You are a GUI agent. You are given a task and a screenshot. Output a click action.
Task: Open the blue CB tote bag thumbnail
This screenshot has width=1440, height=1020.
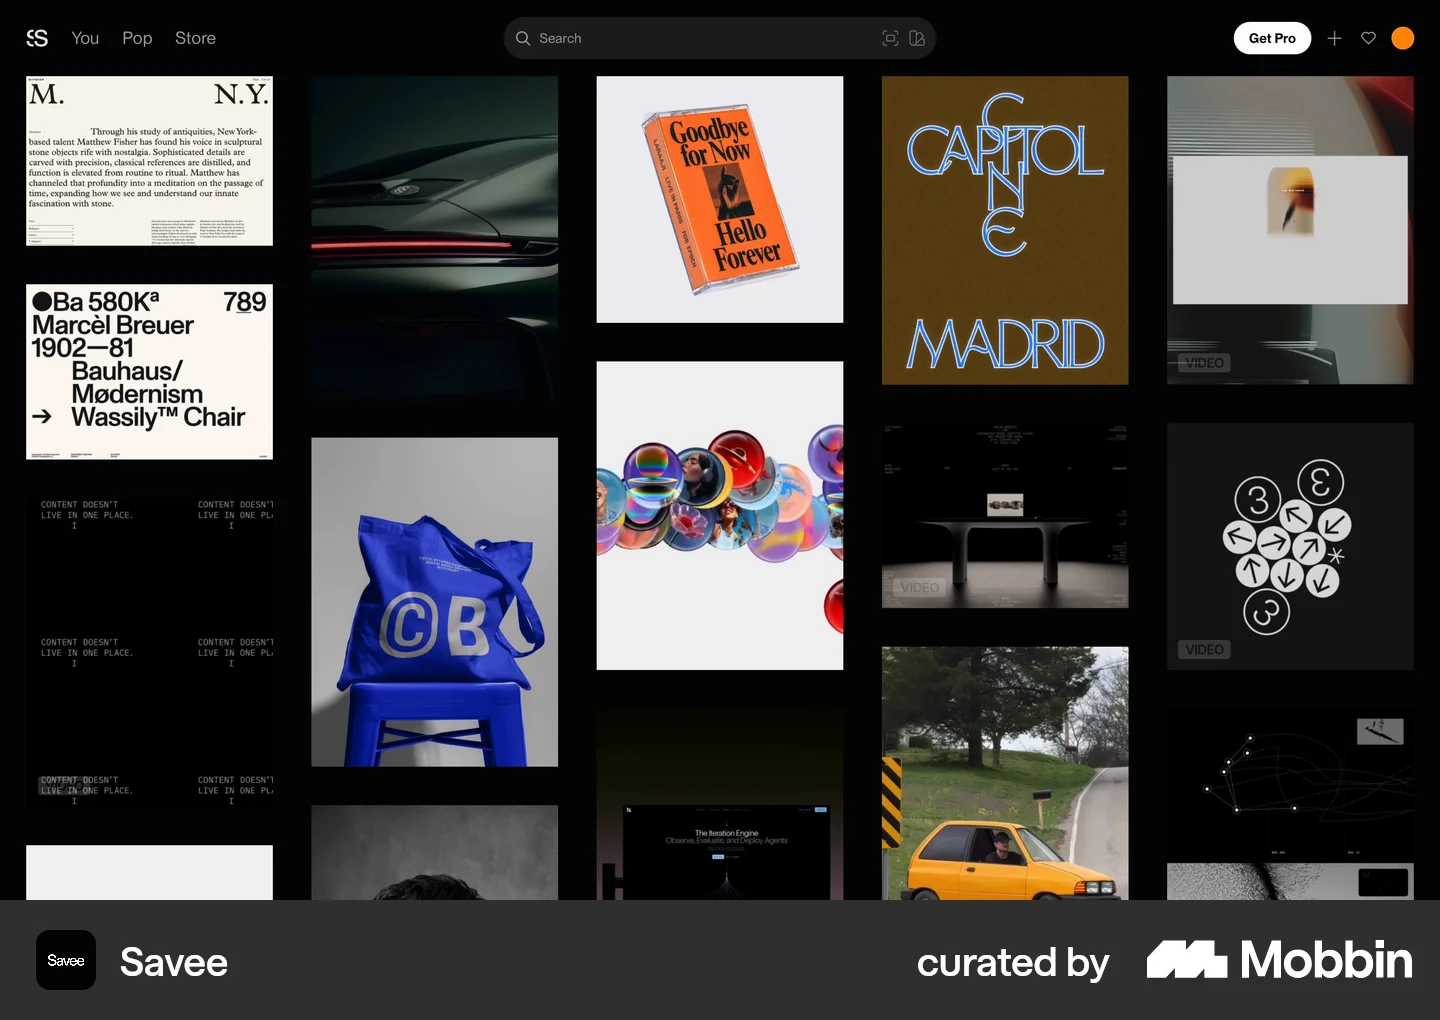tap(434, 602)
